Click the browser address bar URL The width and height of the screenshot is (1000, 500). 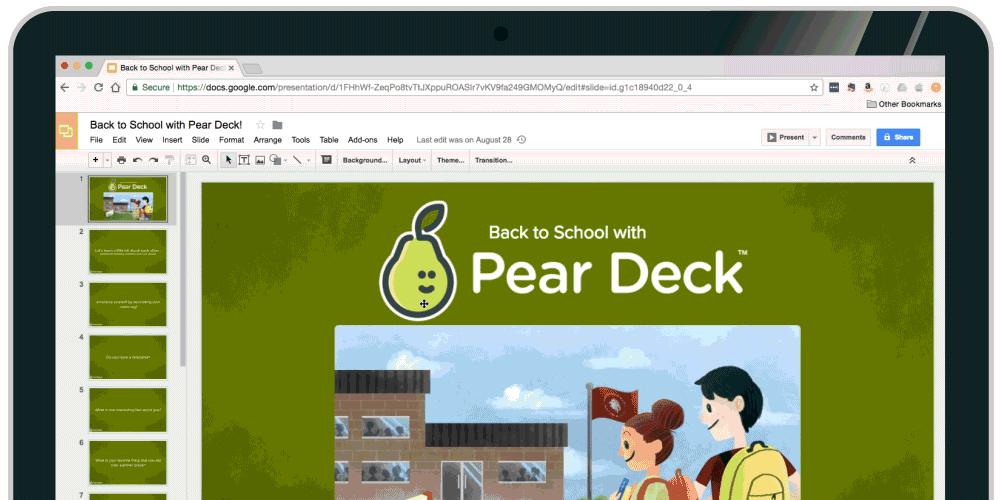(434, 87)
